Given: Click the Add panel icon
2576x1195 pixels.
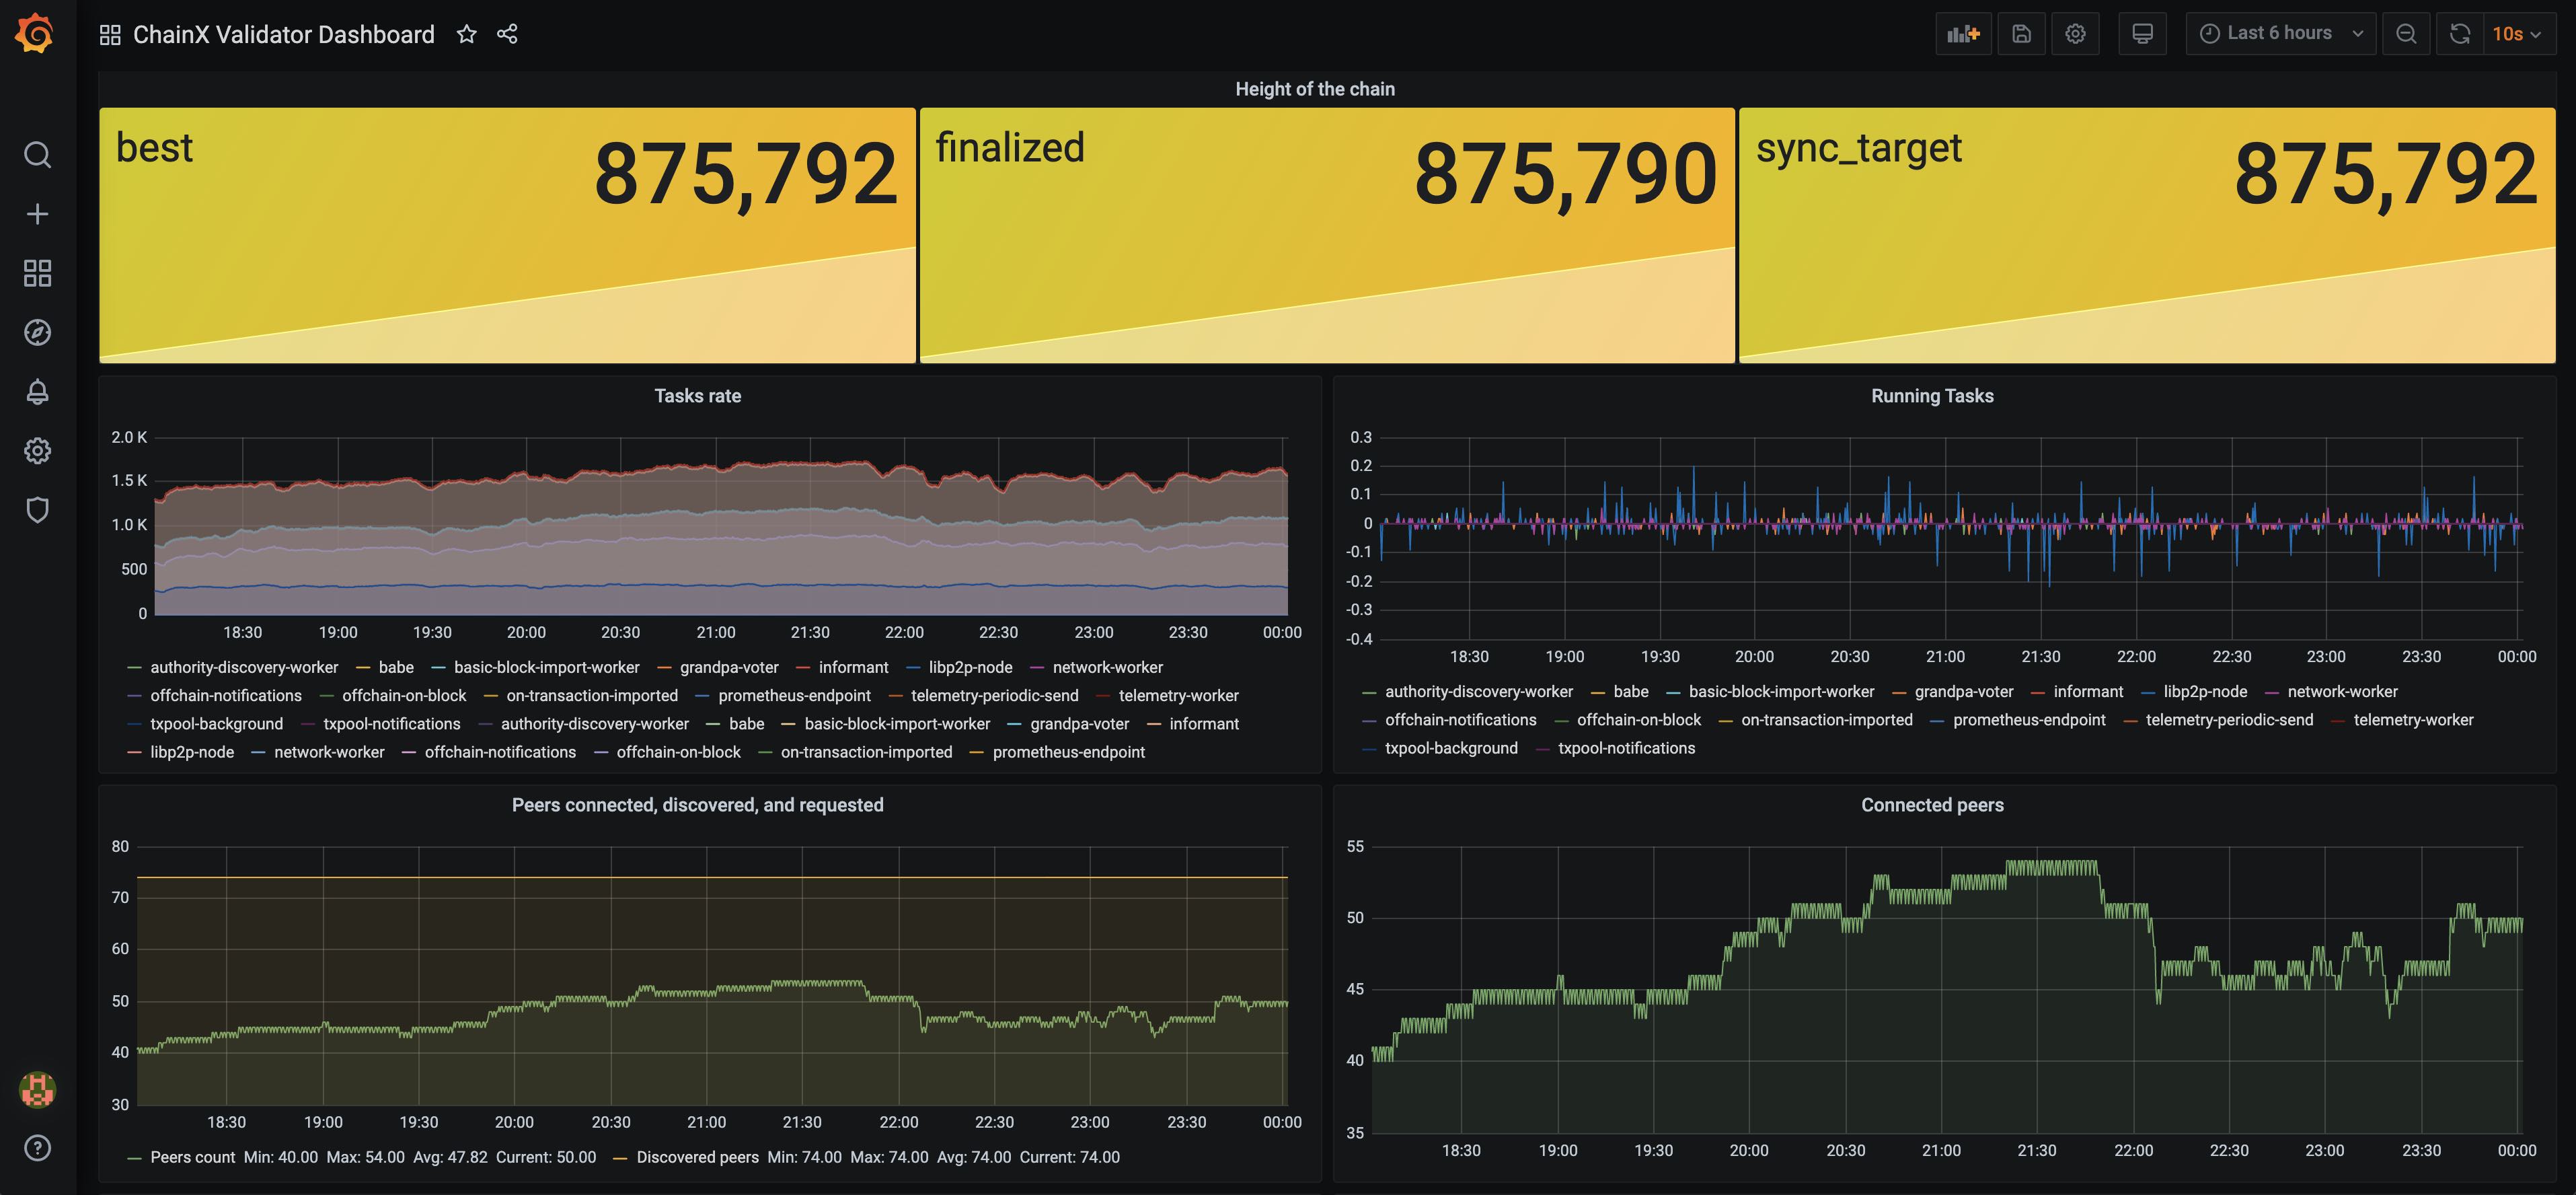Looking at the screenshot, I should pos(1963,34).
